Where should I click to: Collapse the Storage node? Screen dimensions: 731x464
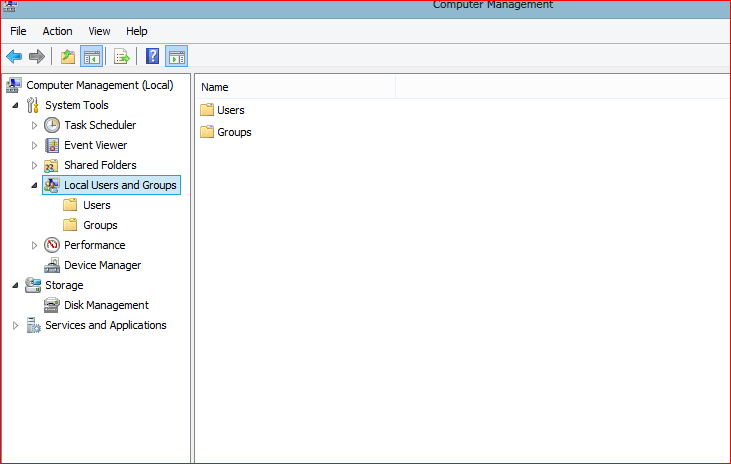pyautogui.click(x=15, y=285)
